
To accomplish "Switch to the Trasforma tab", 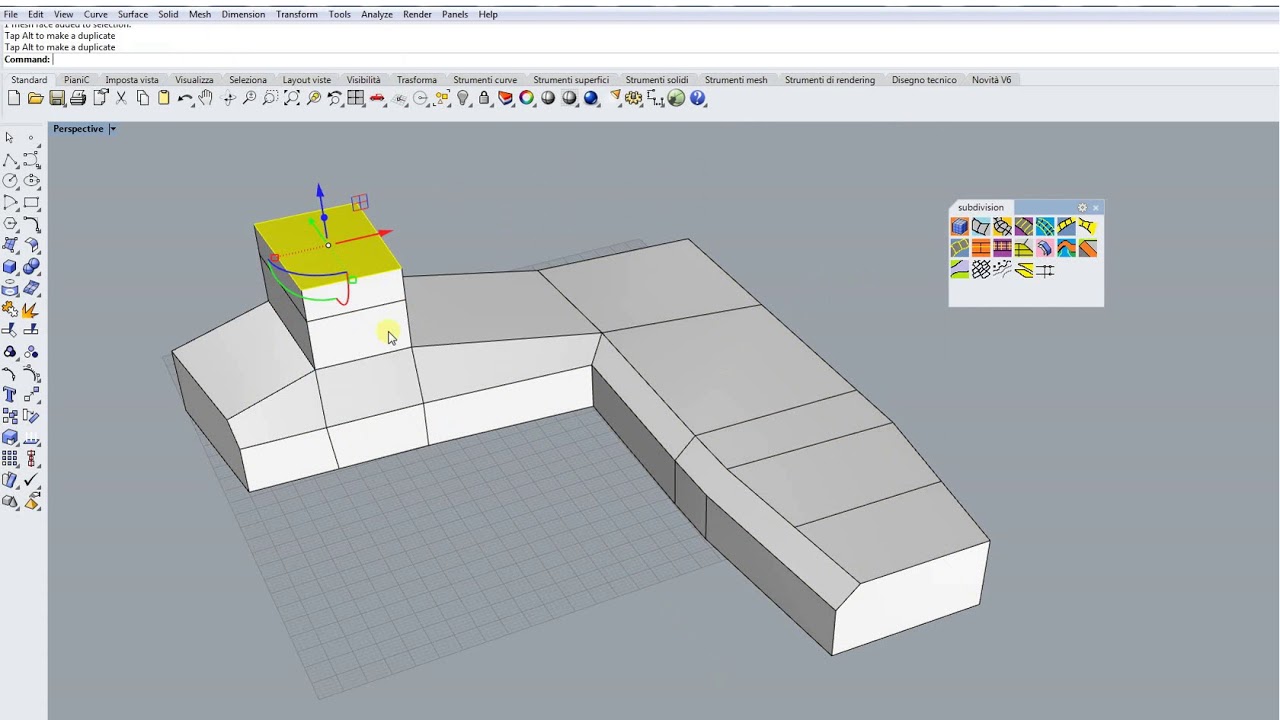I will click(417, 80).
